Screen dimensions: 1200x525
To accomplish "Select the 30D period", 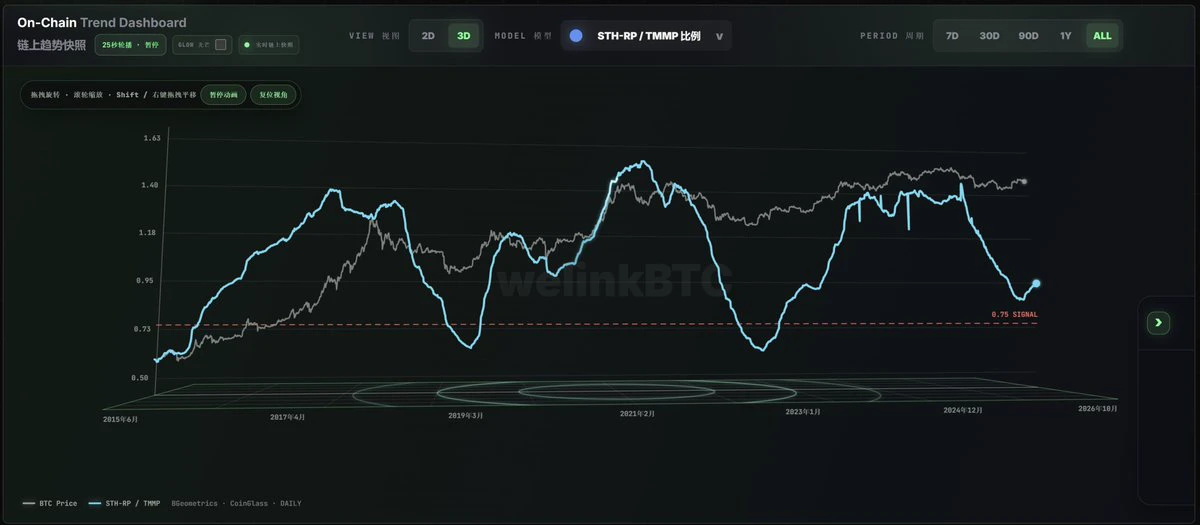I will point(989,36).
